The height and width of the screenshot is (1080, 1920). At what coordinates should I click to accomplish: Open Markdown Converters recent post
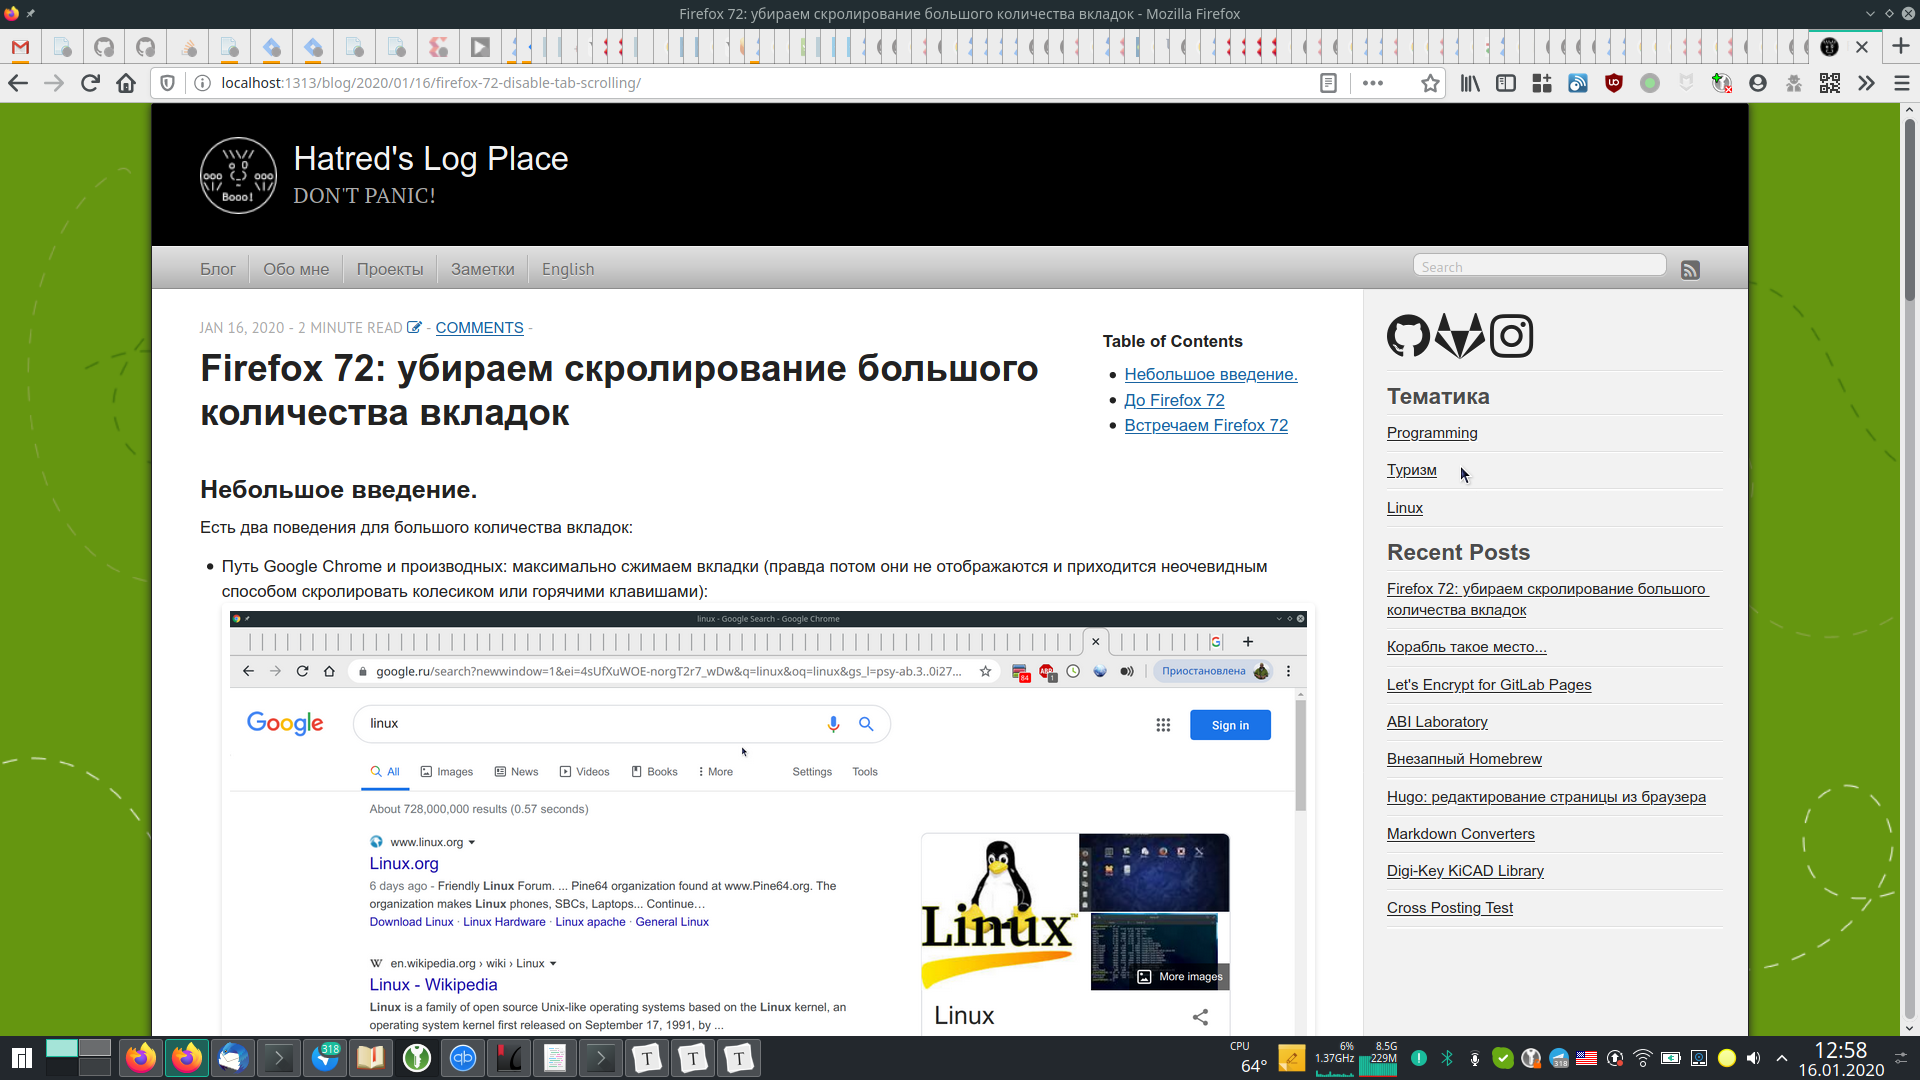click(1461, 834)
